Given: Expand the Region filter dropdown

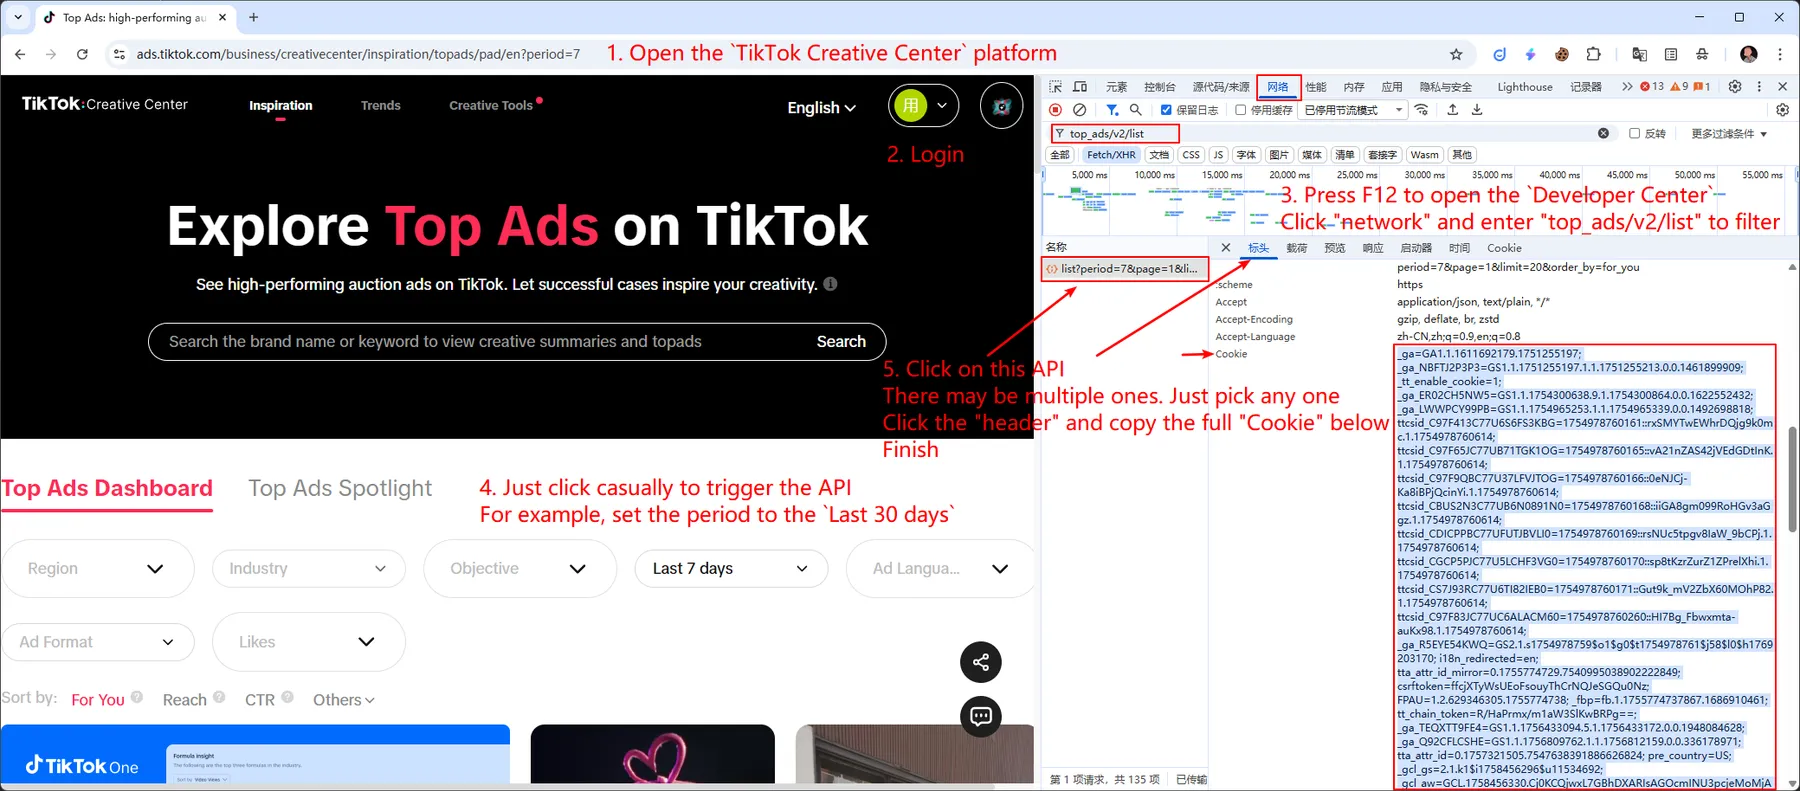Looking at the screenshot, I should point(97,569).
